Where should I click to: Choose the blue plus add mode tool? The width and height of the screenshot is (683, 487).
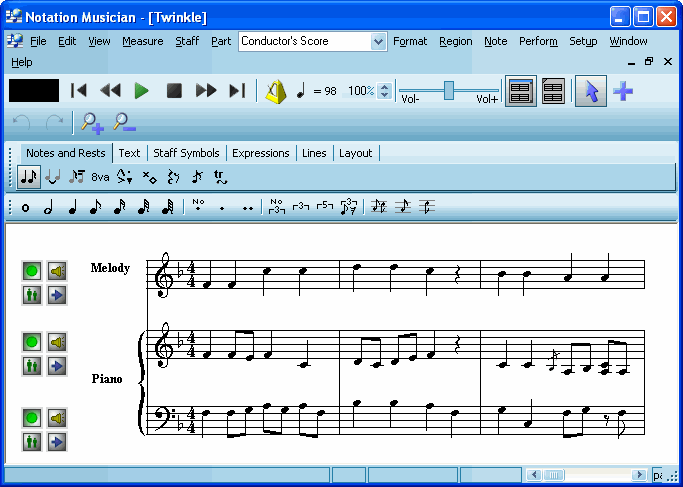click(x=623, y=91)
